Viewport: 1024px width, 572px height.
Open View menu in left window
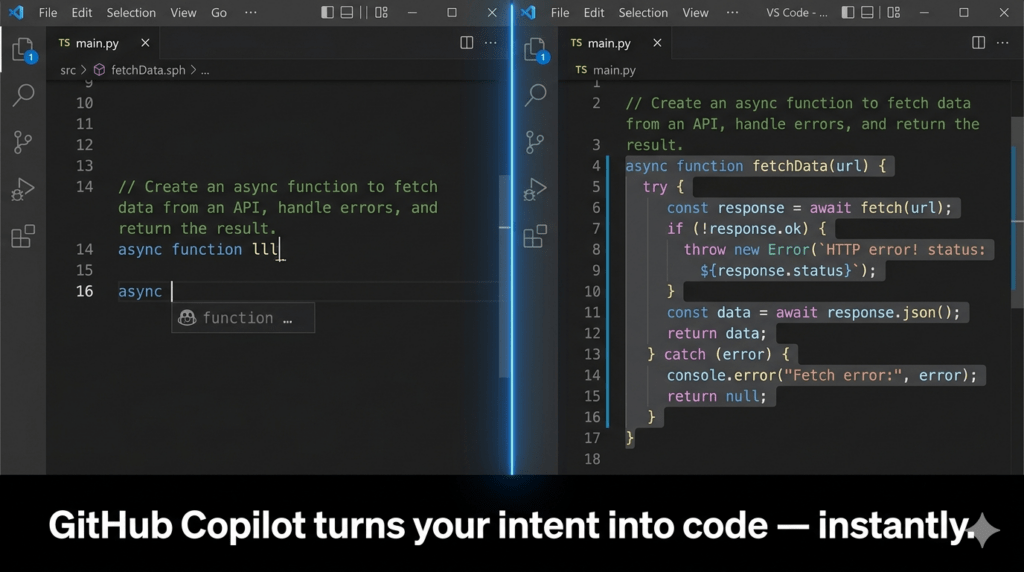(183, 12)
